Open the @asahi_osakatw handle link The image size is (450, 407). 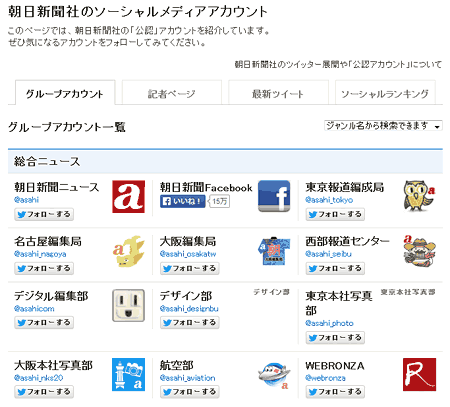point(188,254)
